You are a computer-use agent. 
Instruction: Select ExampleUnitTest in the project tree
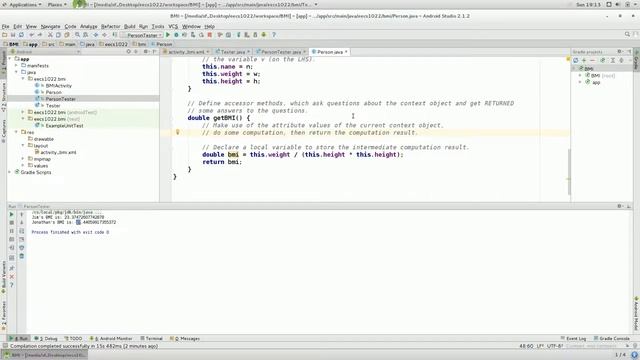64,126
